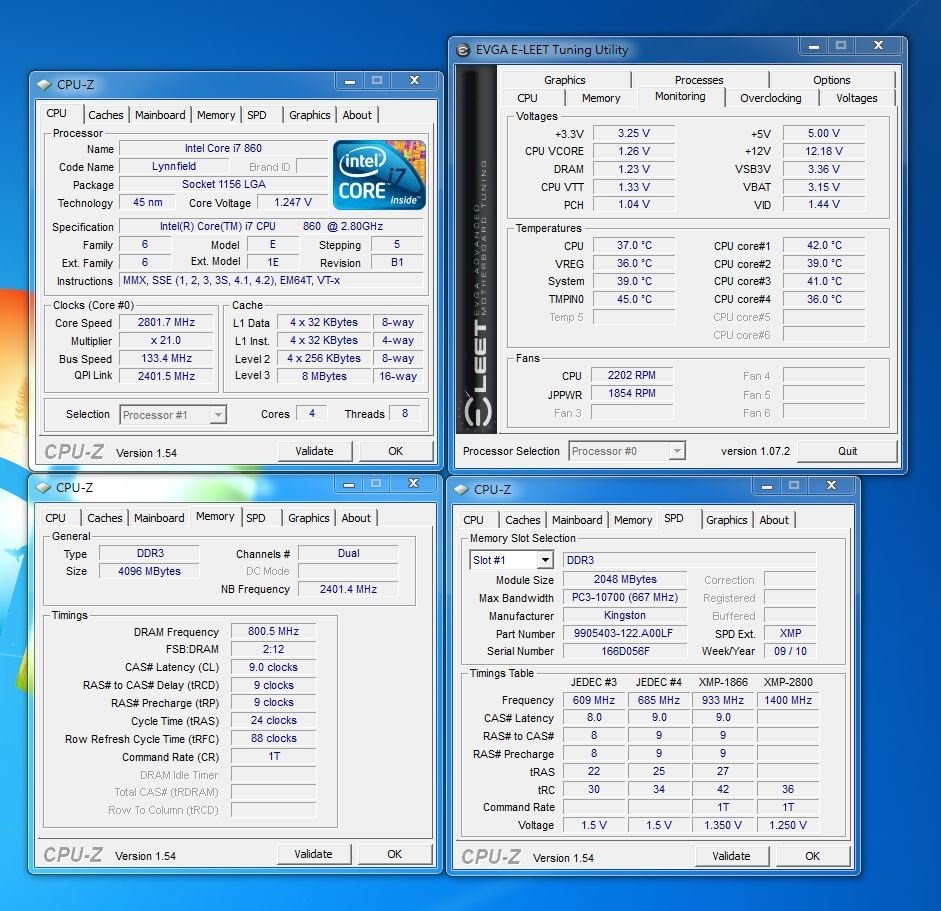Click the Level 3 cache 8 MBytes value
Image resolution: width=941 pixels, height=911 pixels.
(324, 376)
